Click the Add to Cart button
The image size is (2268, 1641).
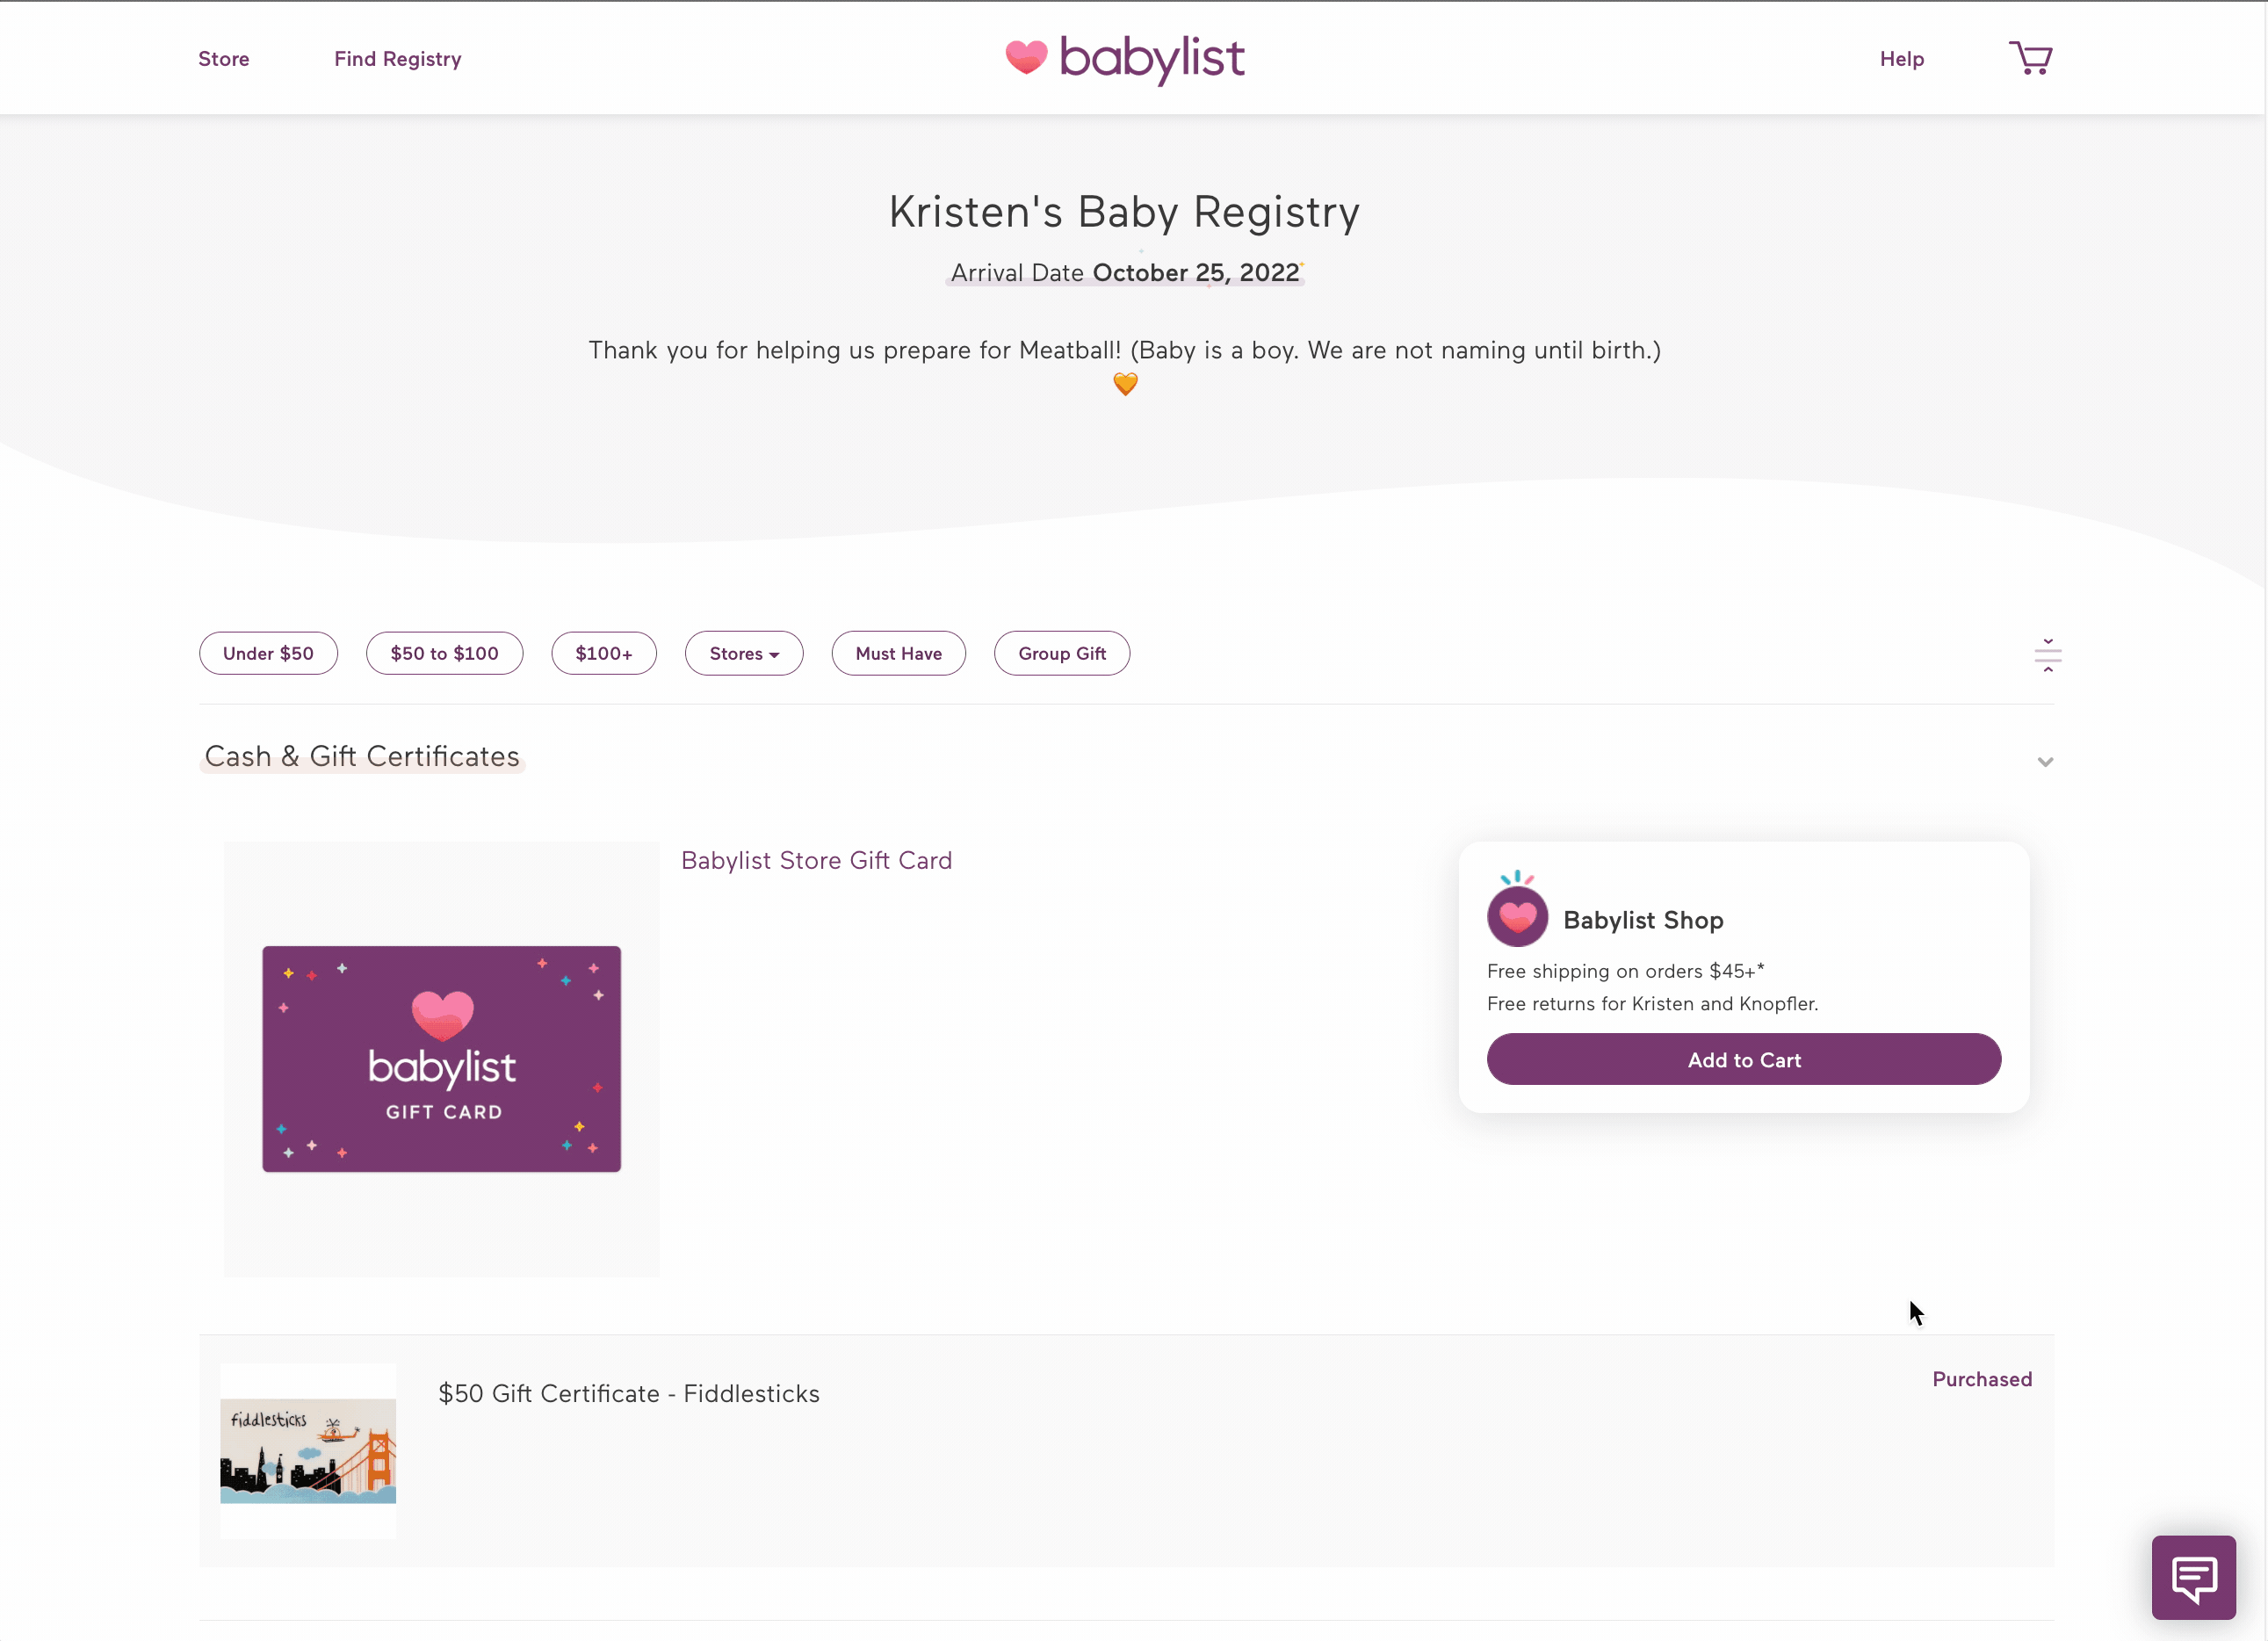pyautogui.click(x=1744, y=1059)
